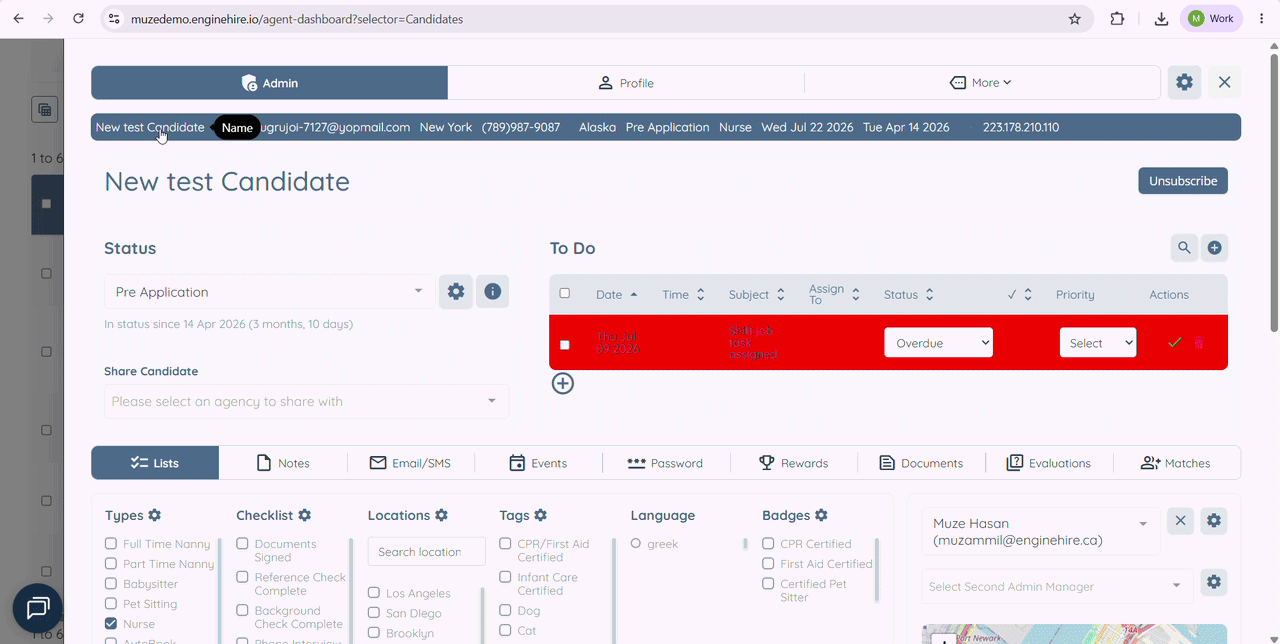Screen dimensions: 1280x644
Task: Open the Priority Select dropdown
Action: coord(1098,343)
